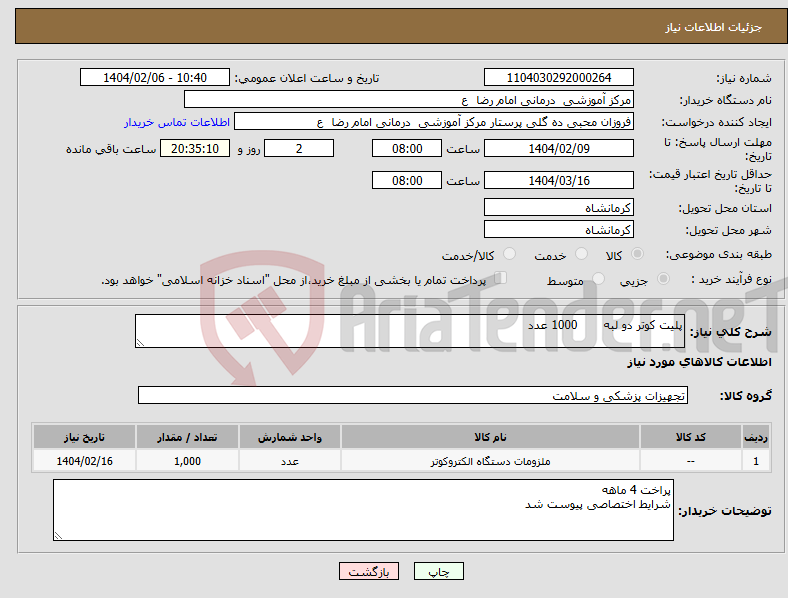Click the price validity date 1404/03/16
Viewport: 788px width, 598px height.
tap(558, 180)
